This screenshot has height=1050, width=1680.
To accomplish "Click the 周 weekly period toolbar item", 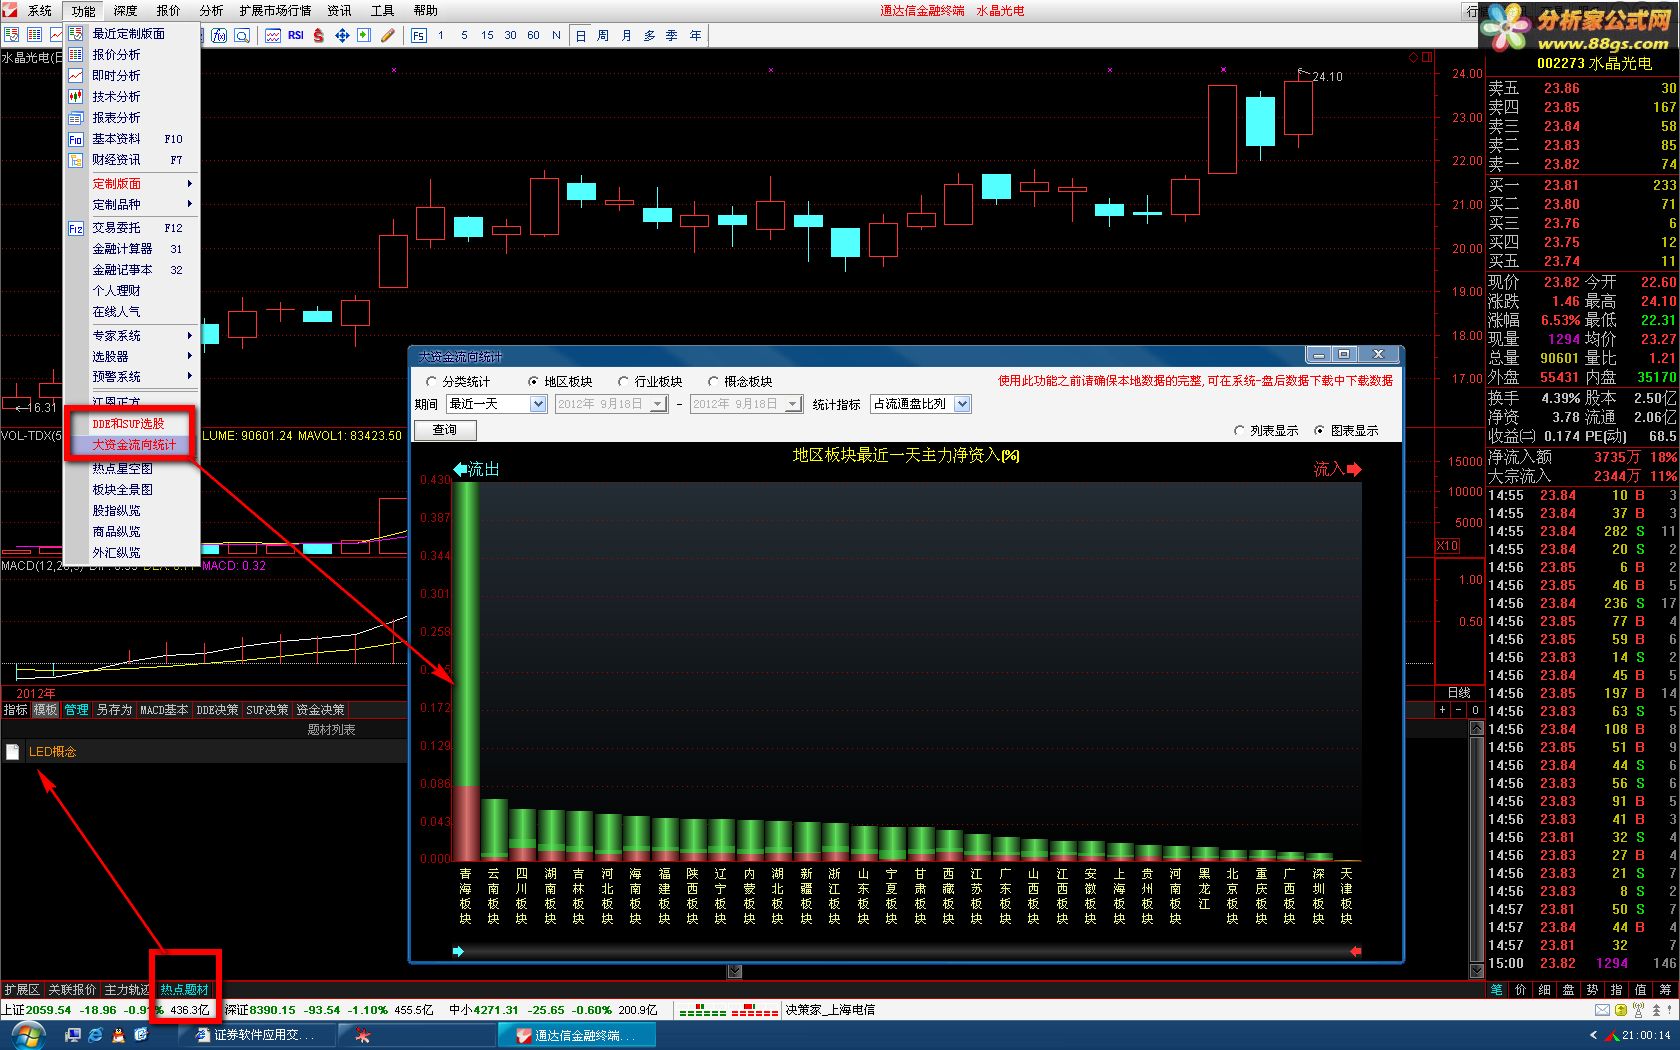I will click(603, 35).
